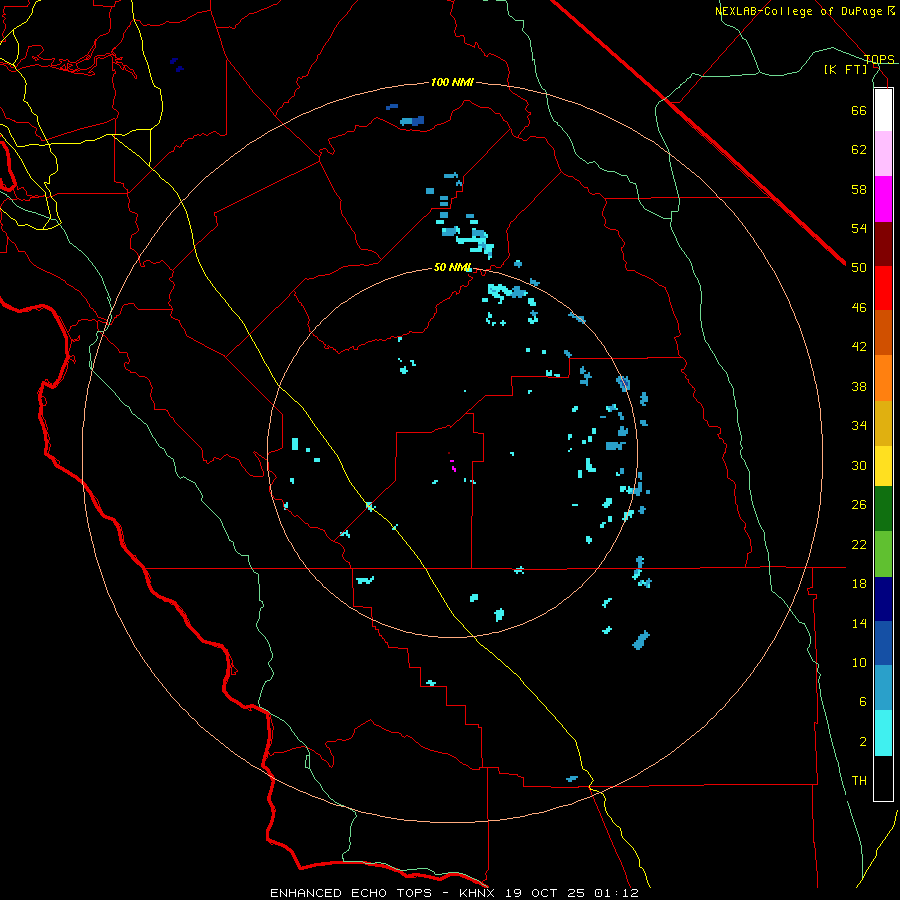Screen dimensions: 900x900
Task: Click the "TOPS" legend title
Action: pos(879,59)
